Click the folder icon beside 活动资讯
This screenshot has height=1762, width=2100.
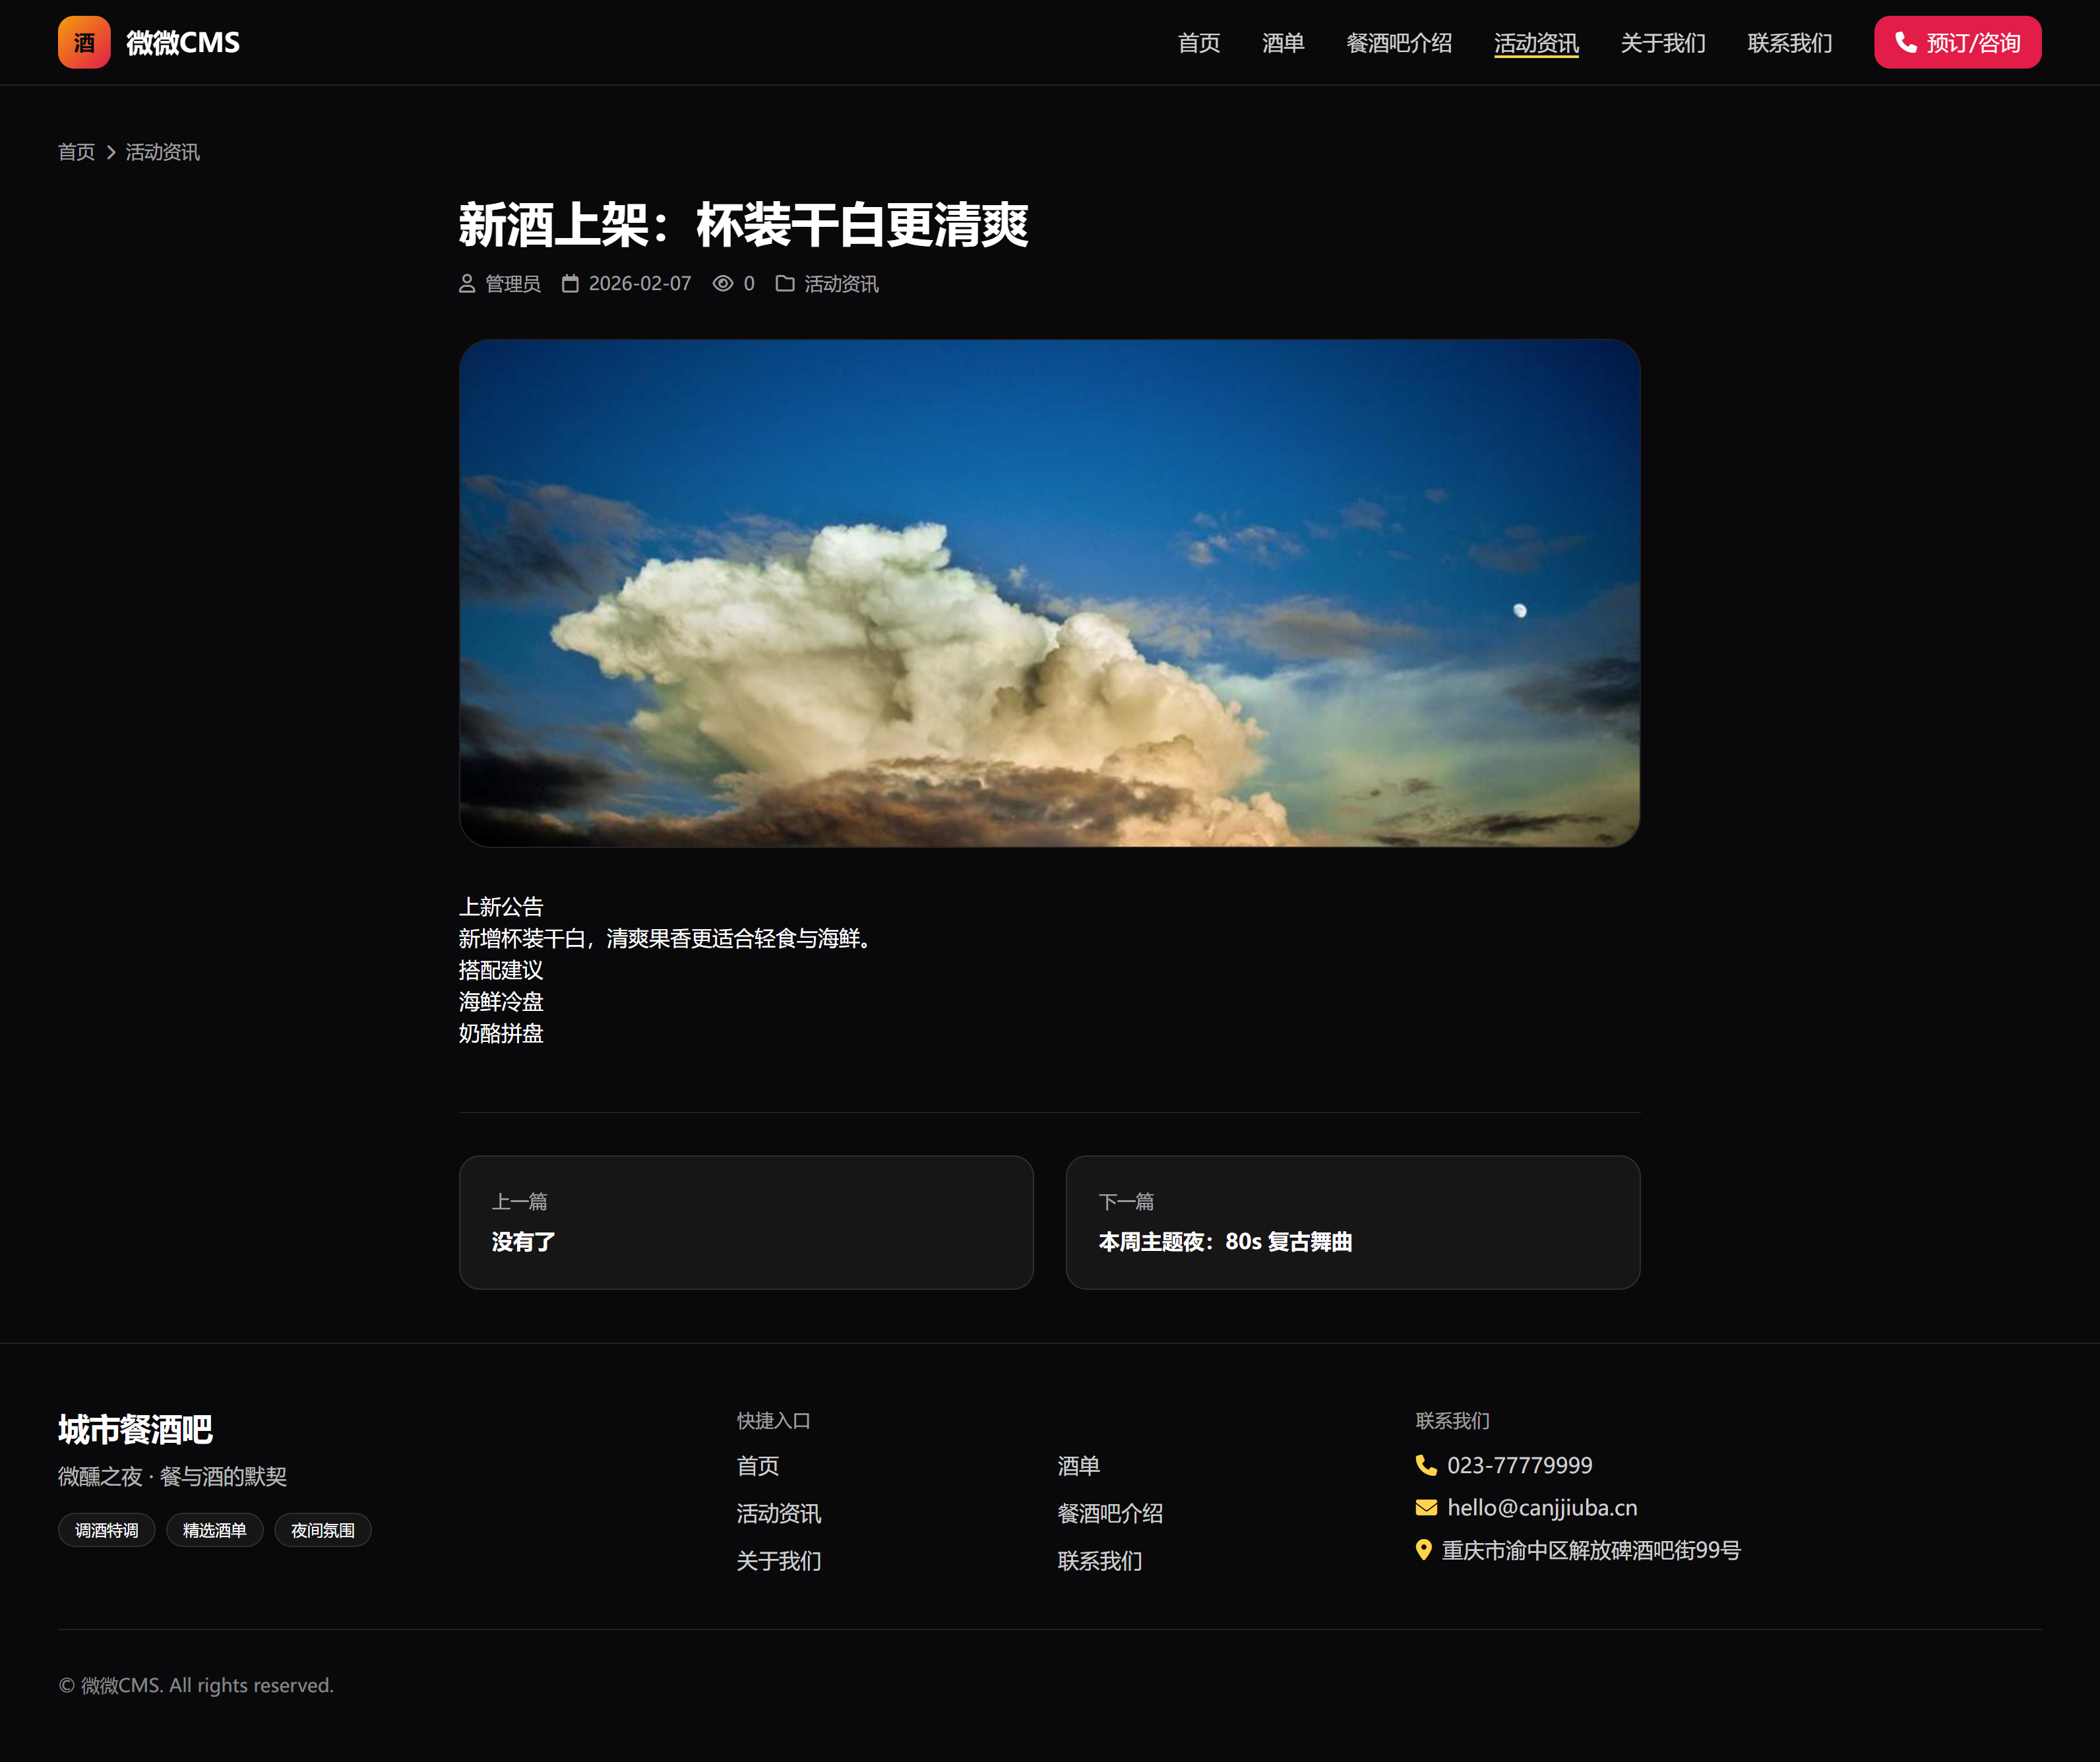[785, 284]
